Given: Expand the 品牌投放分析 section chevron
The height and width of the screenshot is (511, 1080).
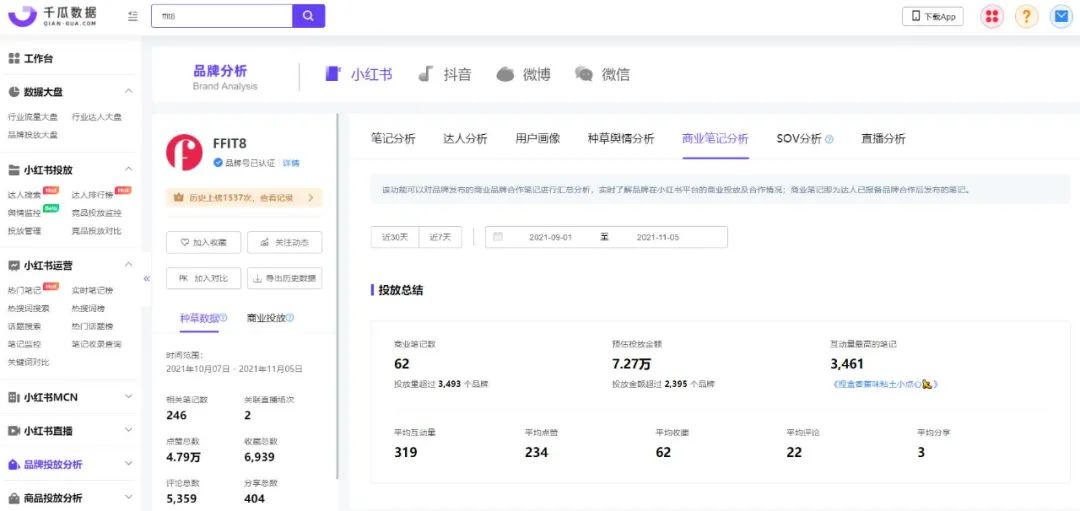Looking at the screenshot, I should (x=129, y=464).
